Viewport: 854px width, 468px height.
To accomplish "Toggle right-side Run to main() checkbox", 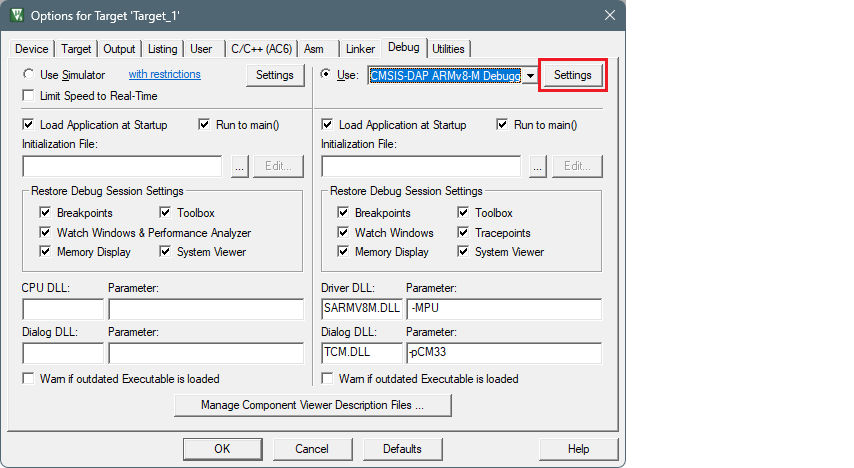I will 503,125.
